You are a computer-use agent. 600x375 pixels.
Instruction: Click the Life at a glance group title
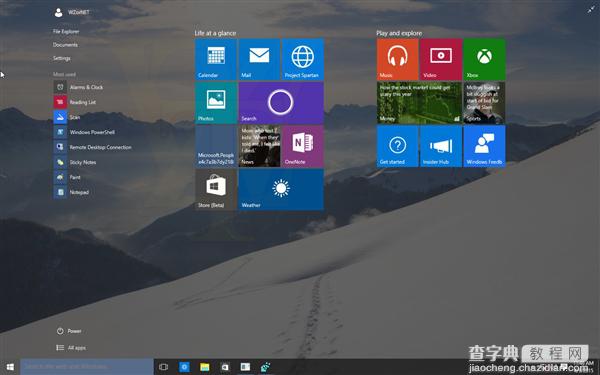point(215,33)
